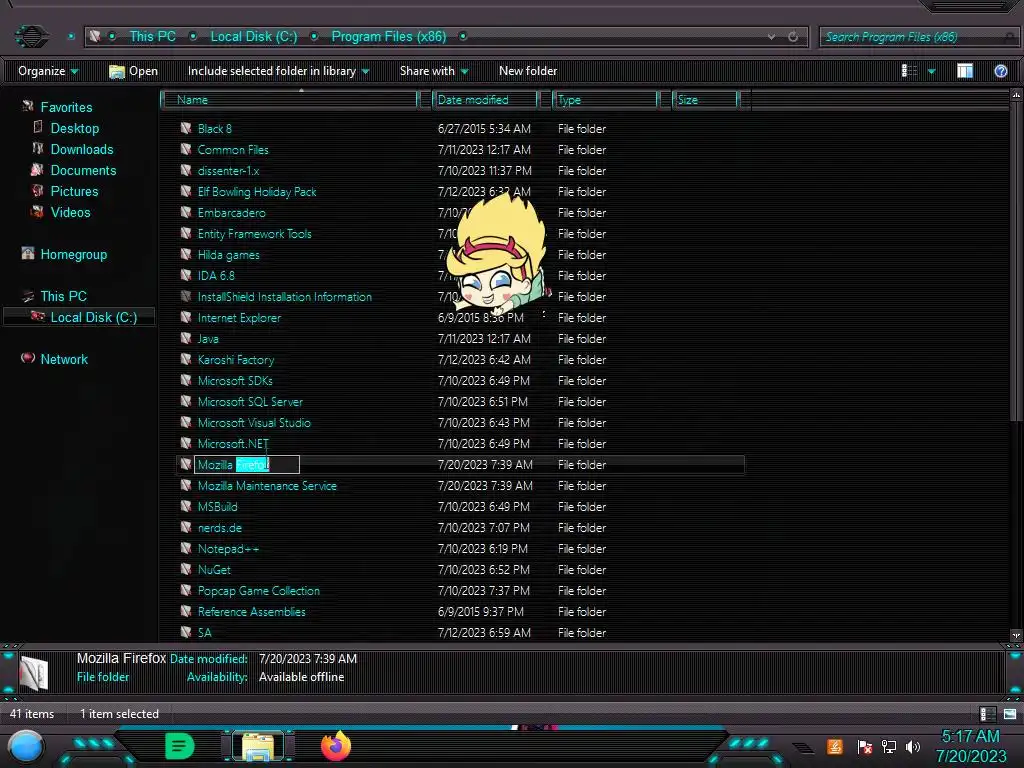This screenshot has width=1024, height=768.
Task: Click the change view icon
Action: pos(909,71)
